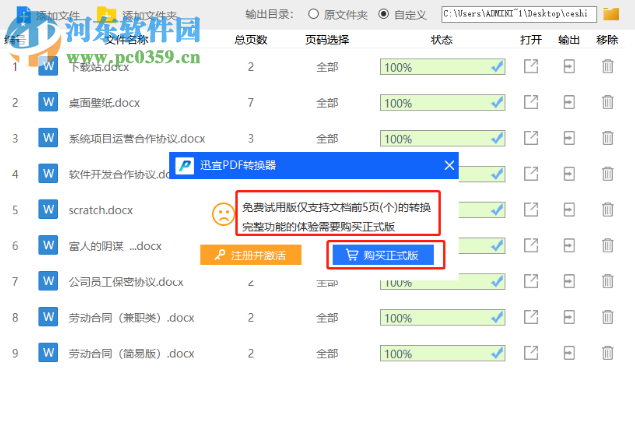Viewport: 635px width, 430px height.
Task: Change page selection for 系统项目运营合作协议.docx
Action: (x=327, y=138)
